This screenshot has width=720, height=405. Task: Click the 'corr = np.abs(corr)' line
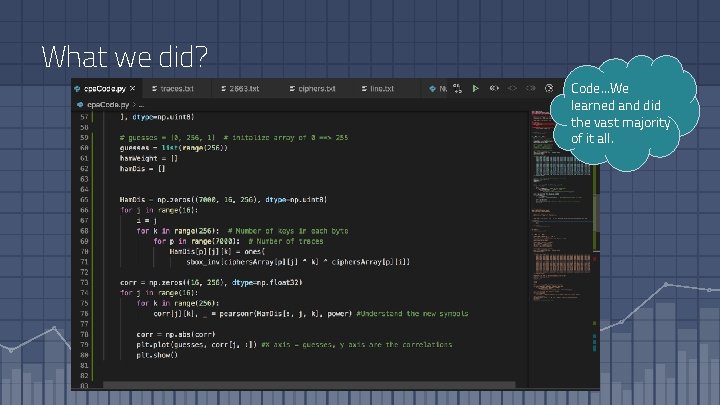[x=175, y=334]
